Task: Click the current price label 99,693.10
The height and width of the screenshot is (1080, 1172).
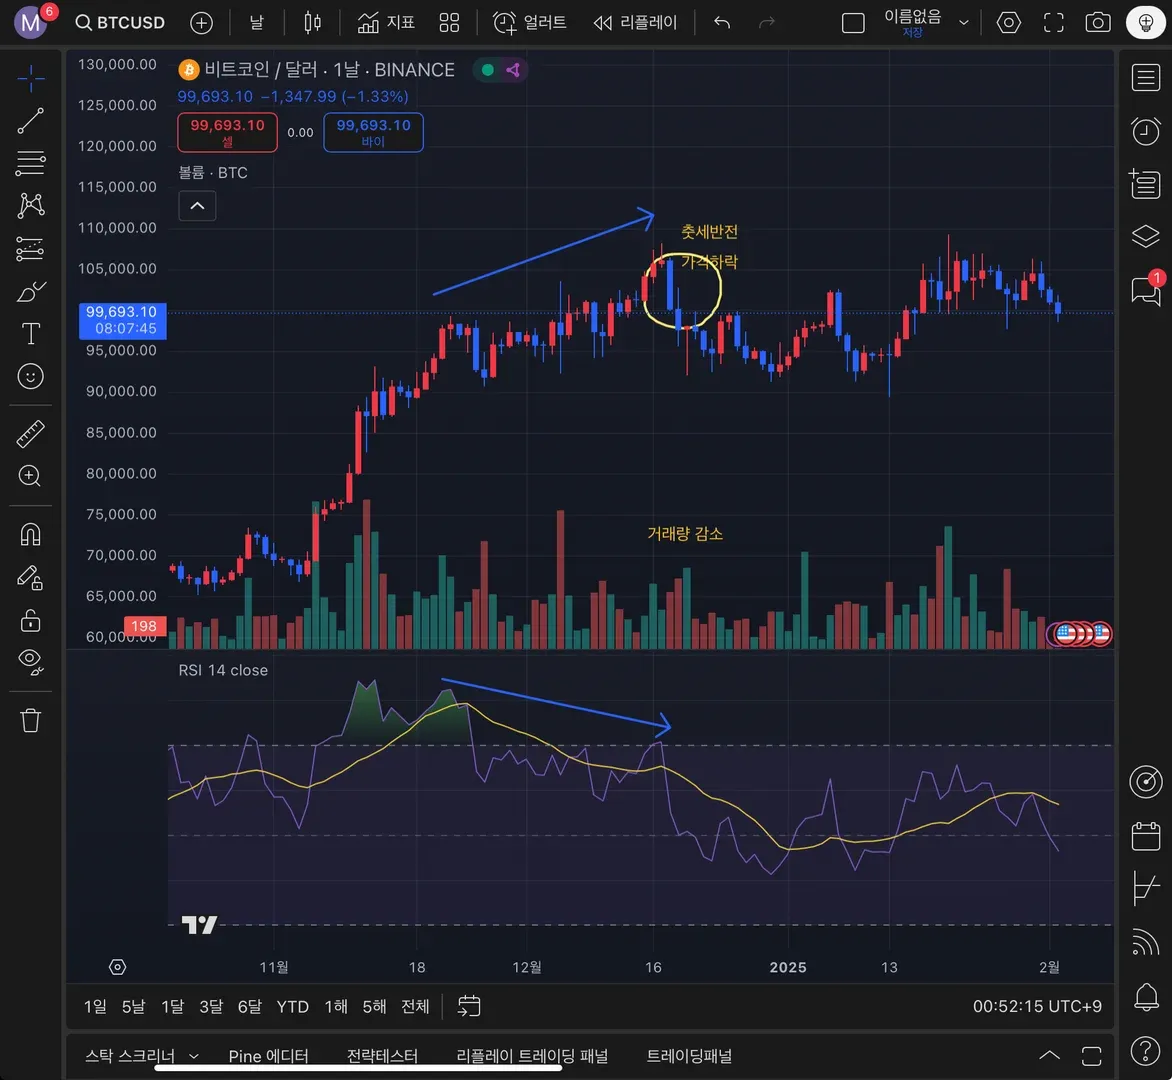Action: [x=122, y=320]
